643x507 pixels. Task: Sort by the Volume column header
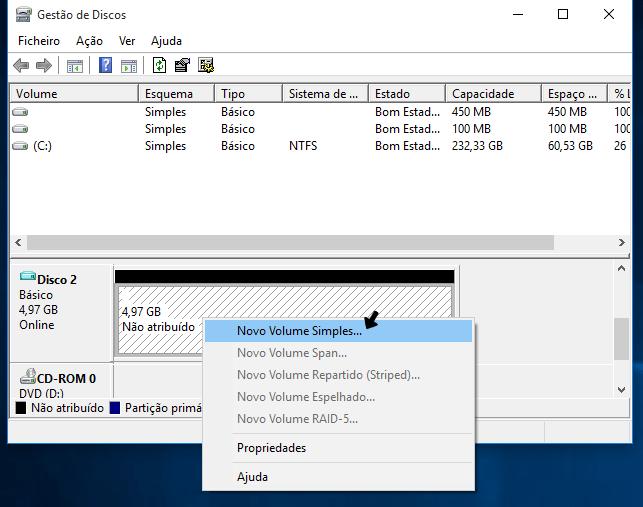click(74, 94)
